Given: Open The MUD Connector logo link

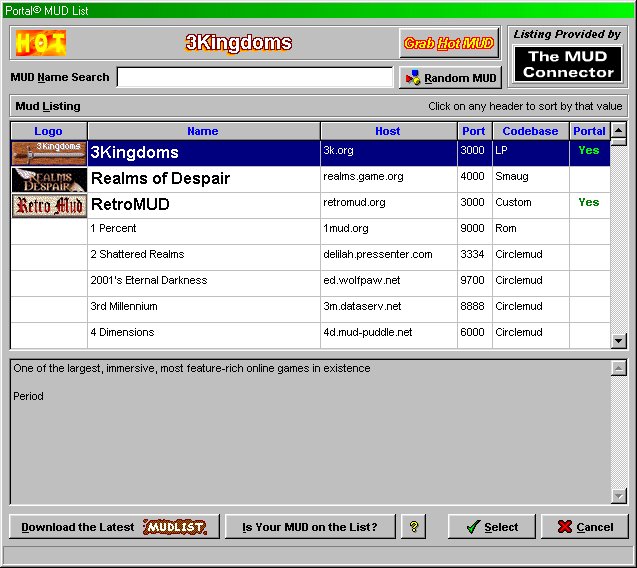Looking at the screenshot, I should click(568, 64).
